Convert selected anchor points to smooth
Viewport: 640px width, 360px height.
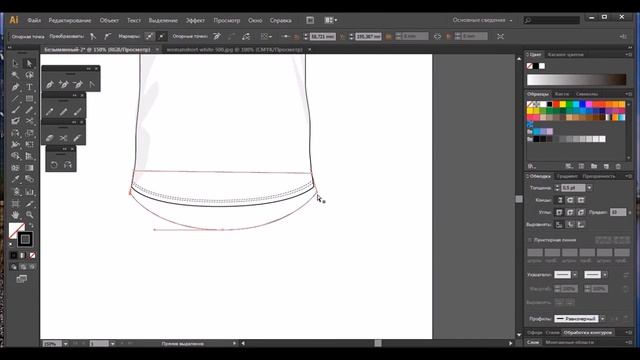click(107, 36)
